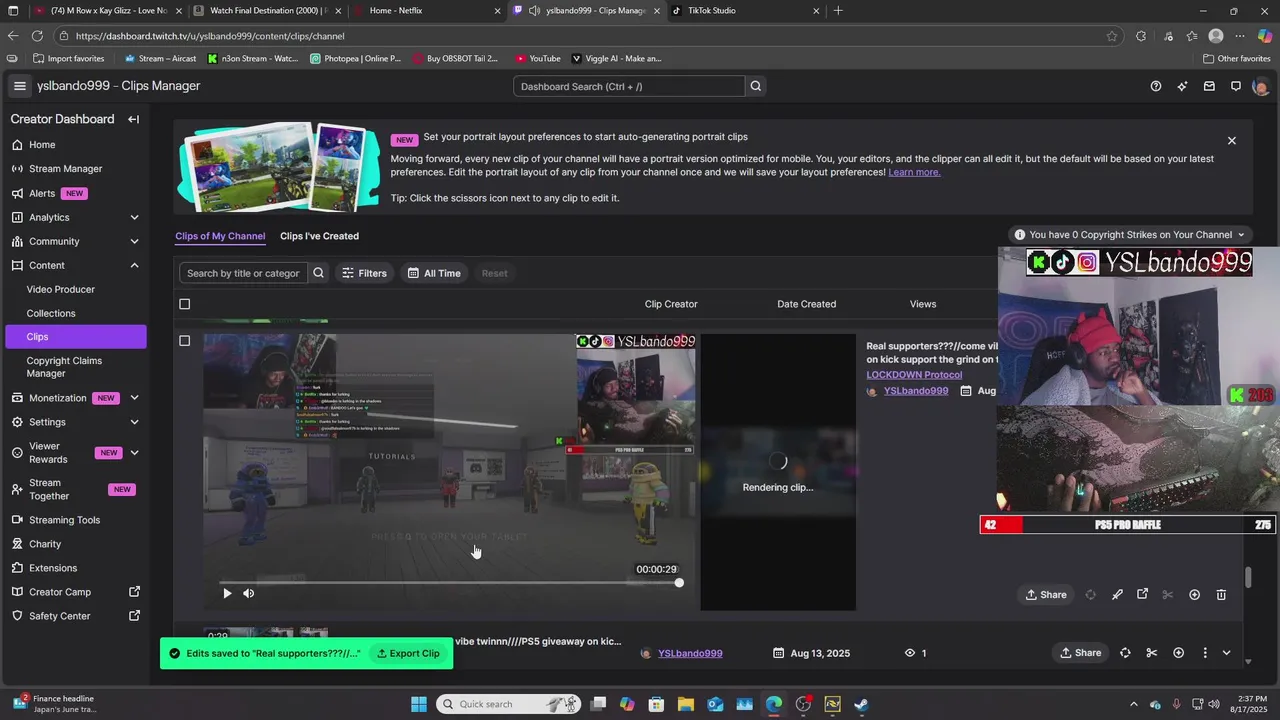The width and height of the screenshot is (1280, 720).
Task: Expand the Viewer Rewards sidebar section
Action: coord(134,453)
